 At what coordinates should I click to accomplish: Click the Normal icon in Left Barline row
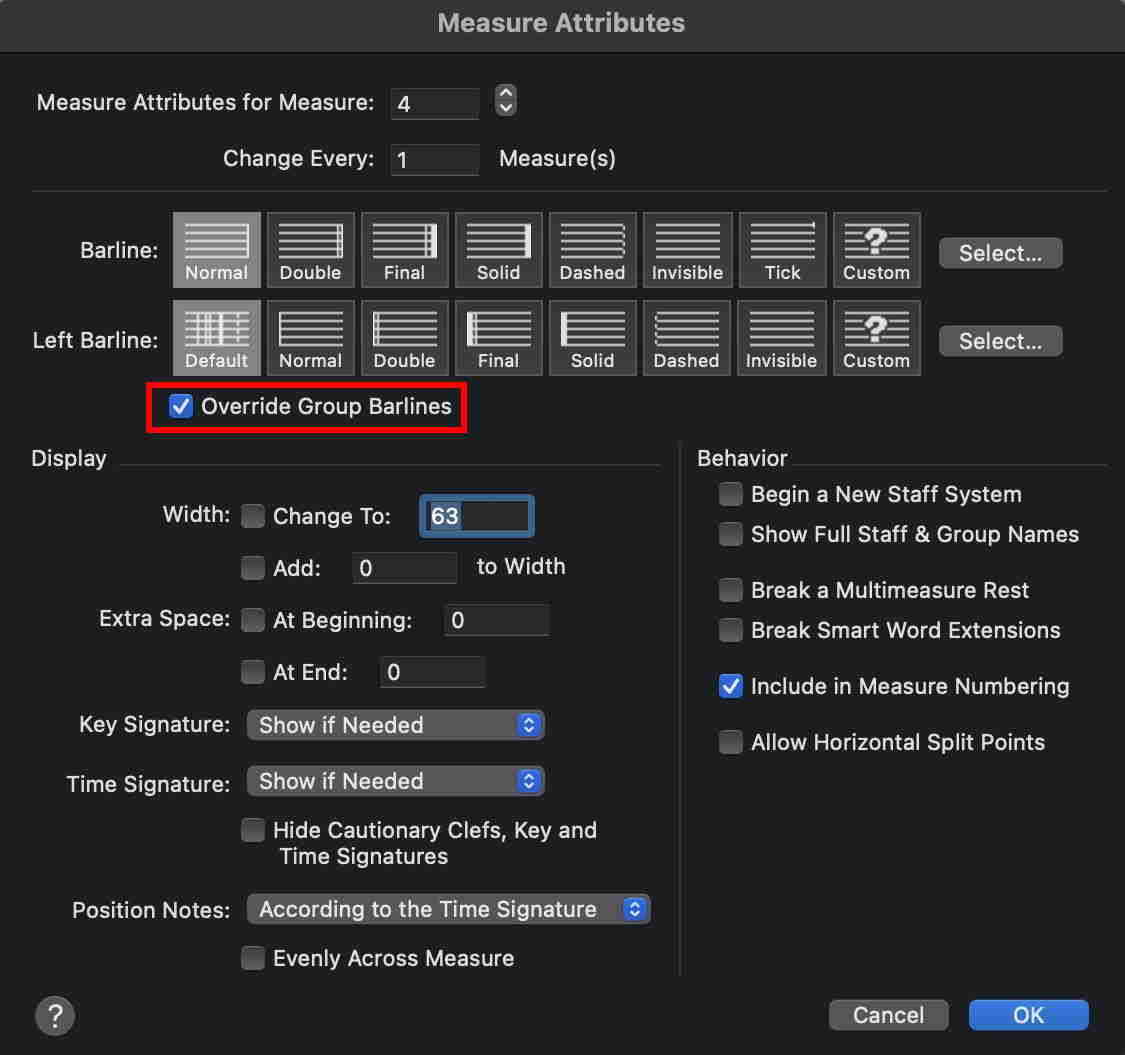(x=310, y=338)
